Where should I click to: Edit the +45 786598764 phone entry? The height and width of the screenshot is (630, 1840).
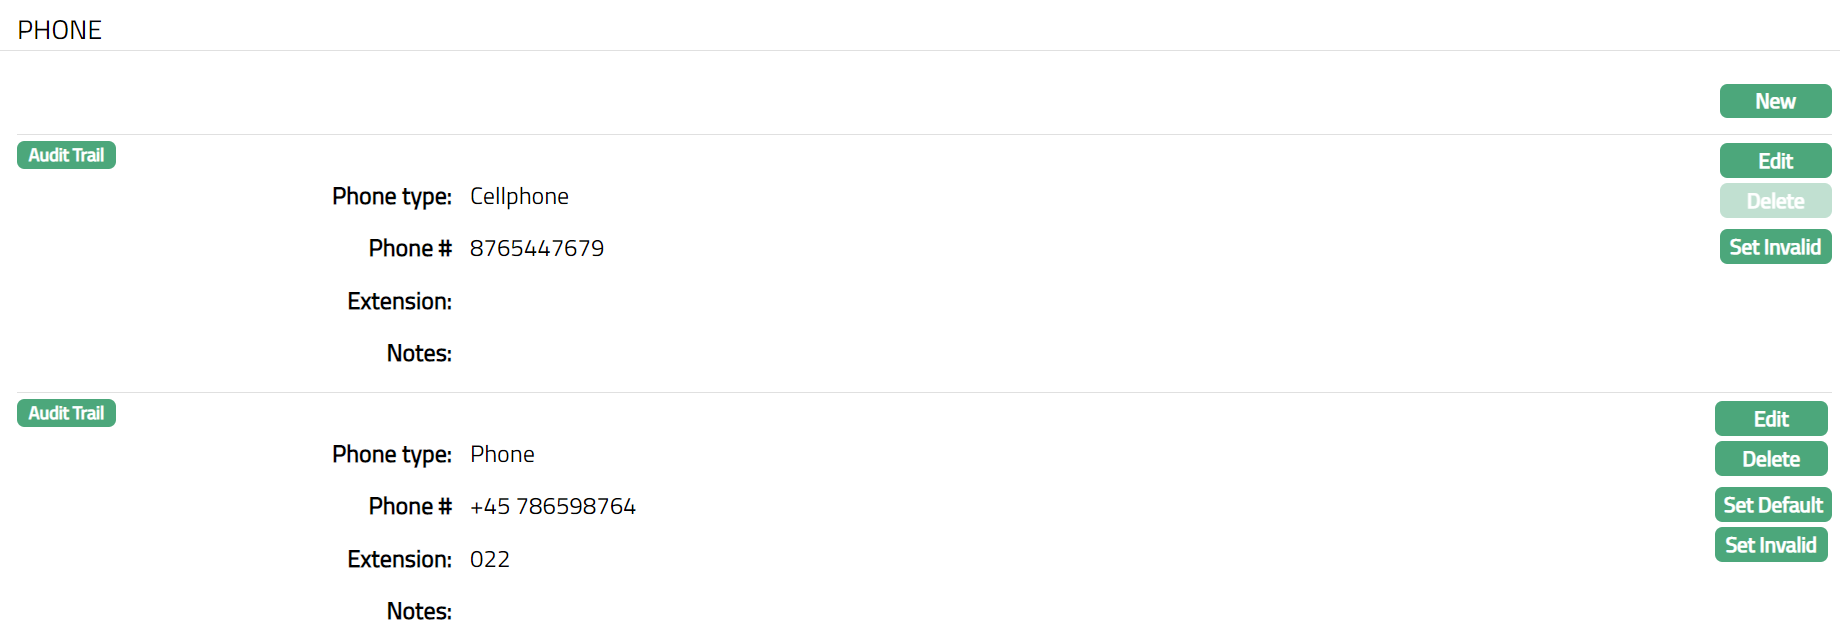tap(1771, 419)
